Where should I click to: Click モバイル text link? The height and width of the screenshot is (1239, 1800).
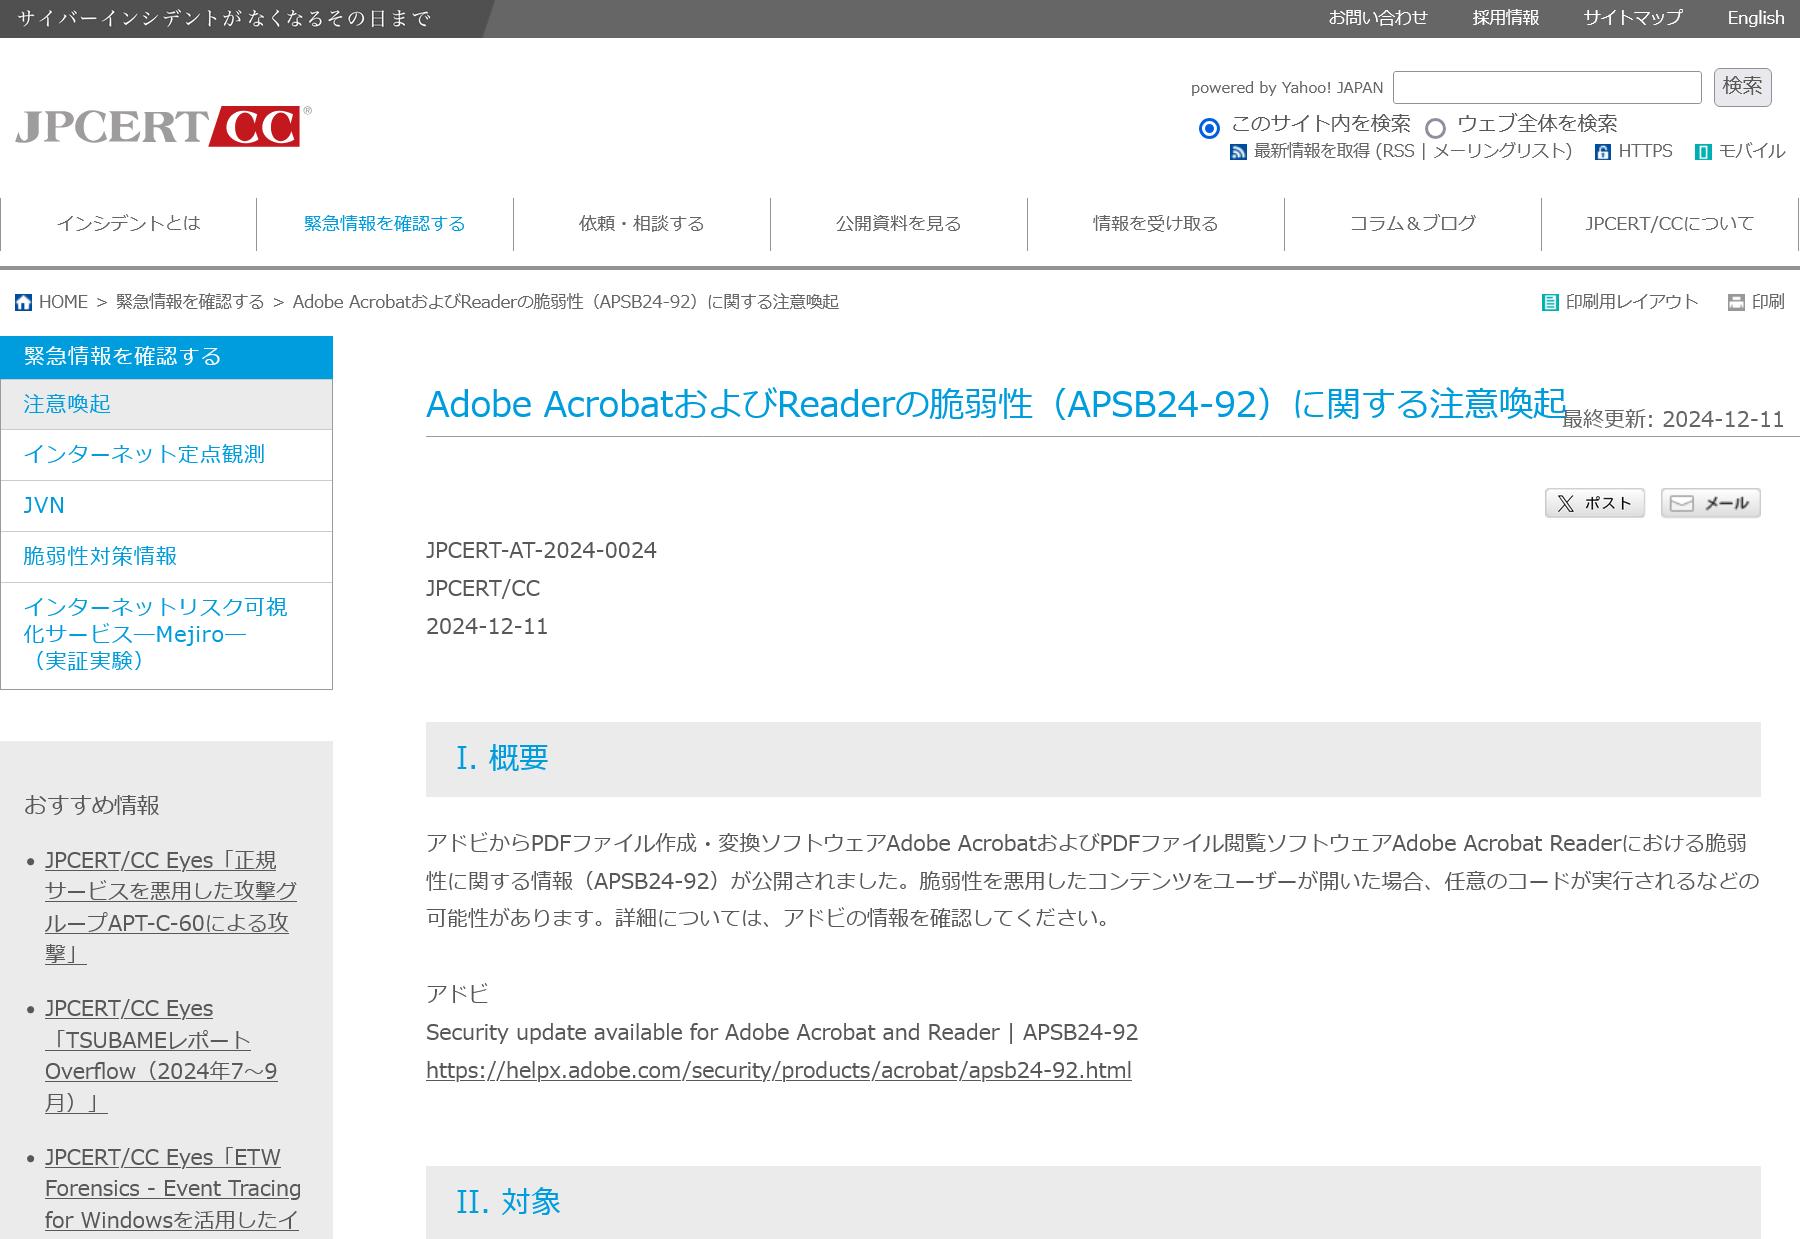coord(1752,151)
